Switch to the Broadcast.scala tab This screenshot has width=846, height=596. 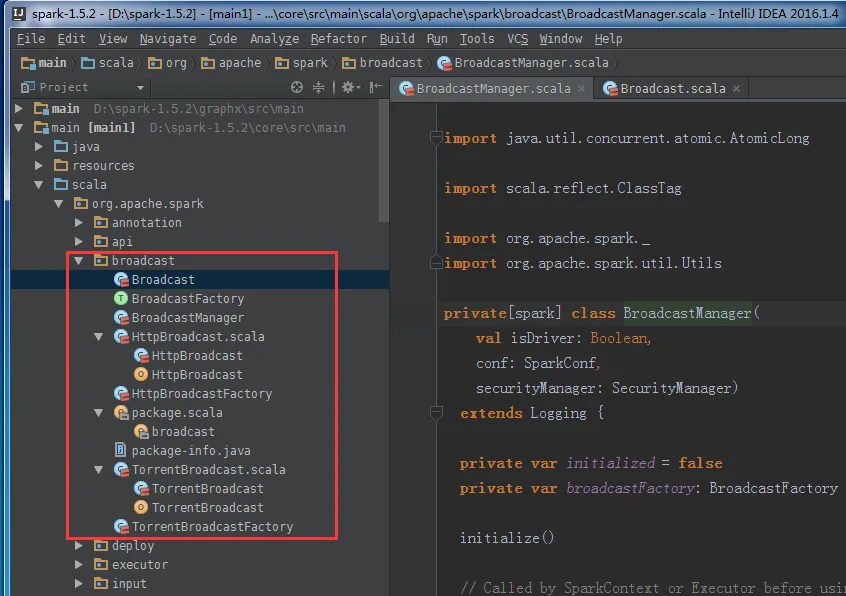(x=672, y=88)
